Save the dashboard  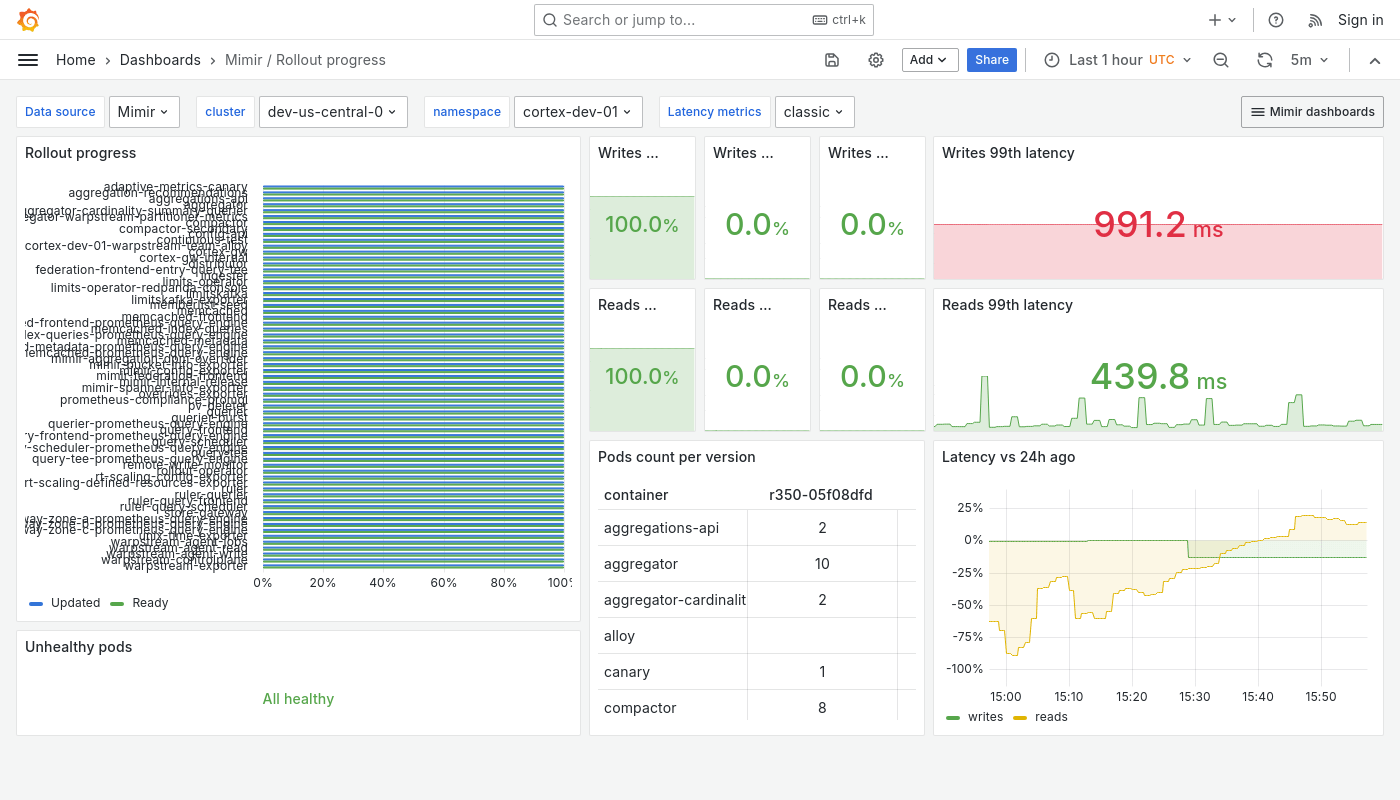click(x=831, y=60)
